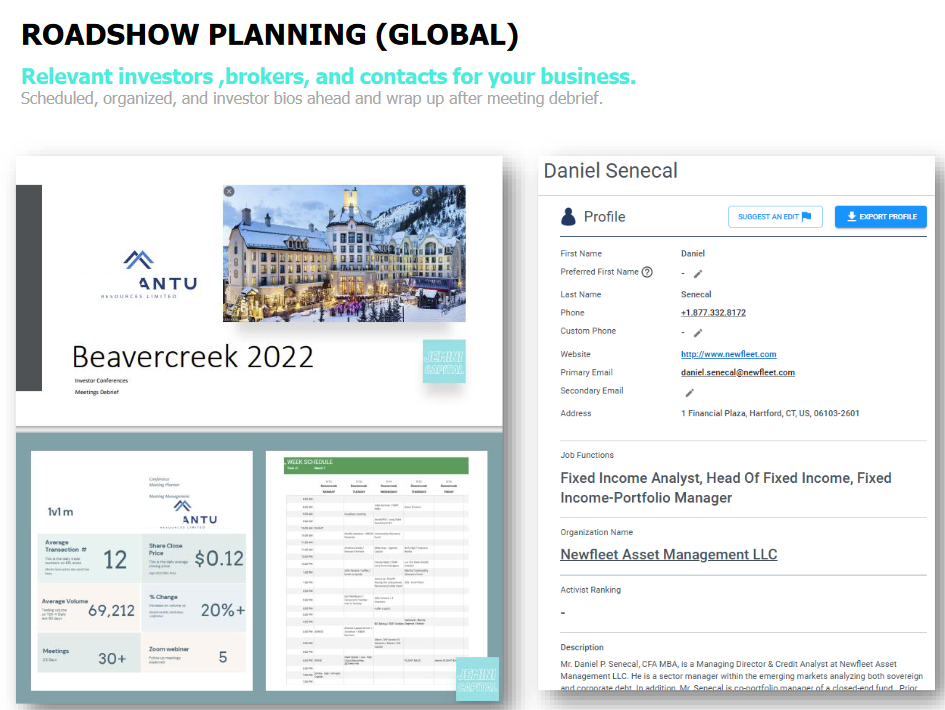Click the Zoom webinar value '5'
This screenshot has height=710, width=945.
(x=223, y=658)
